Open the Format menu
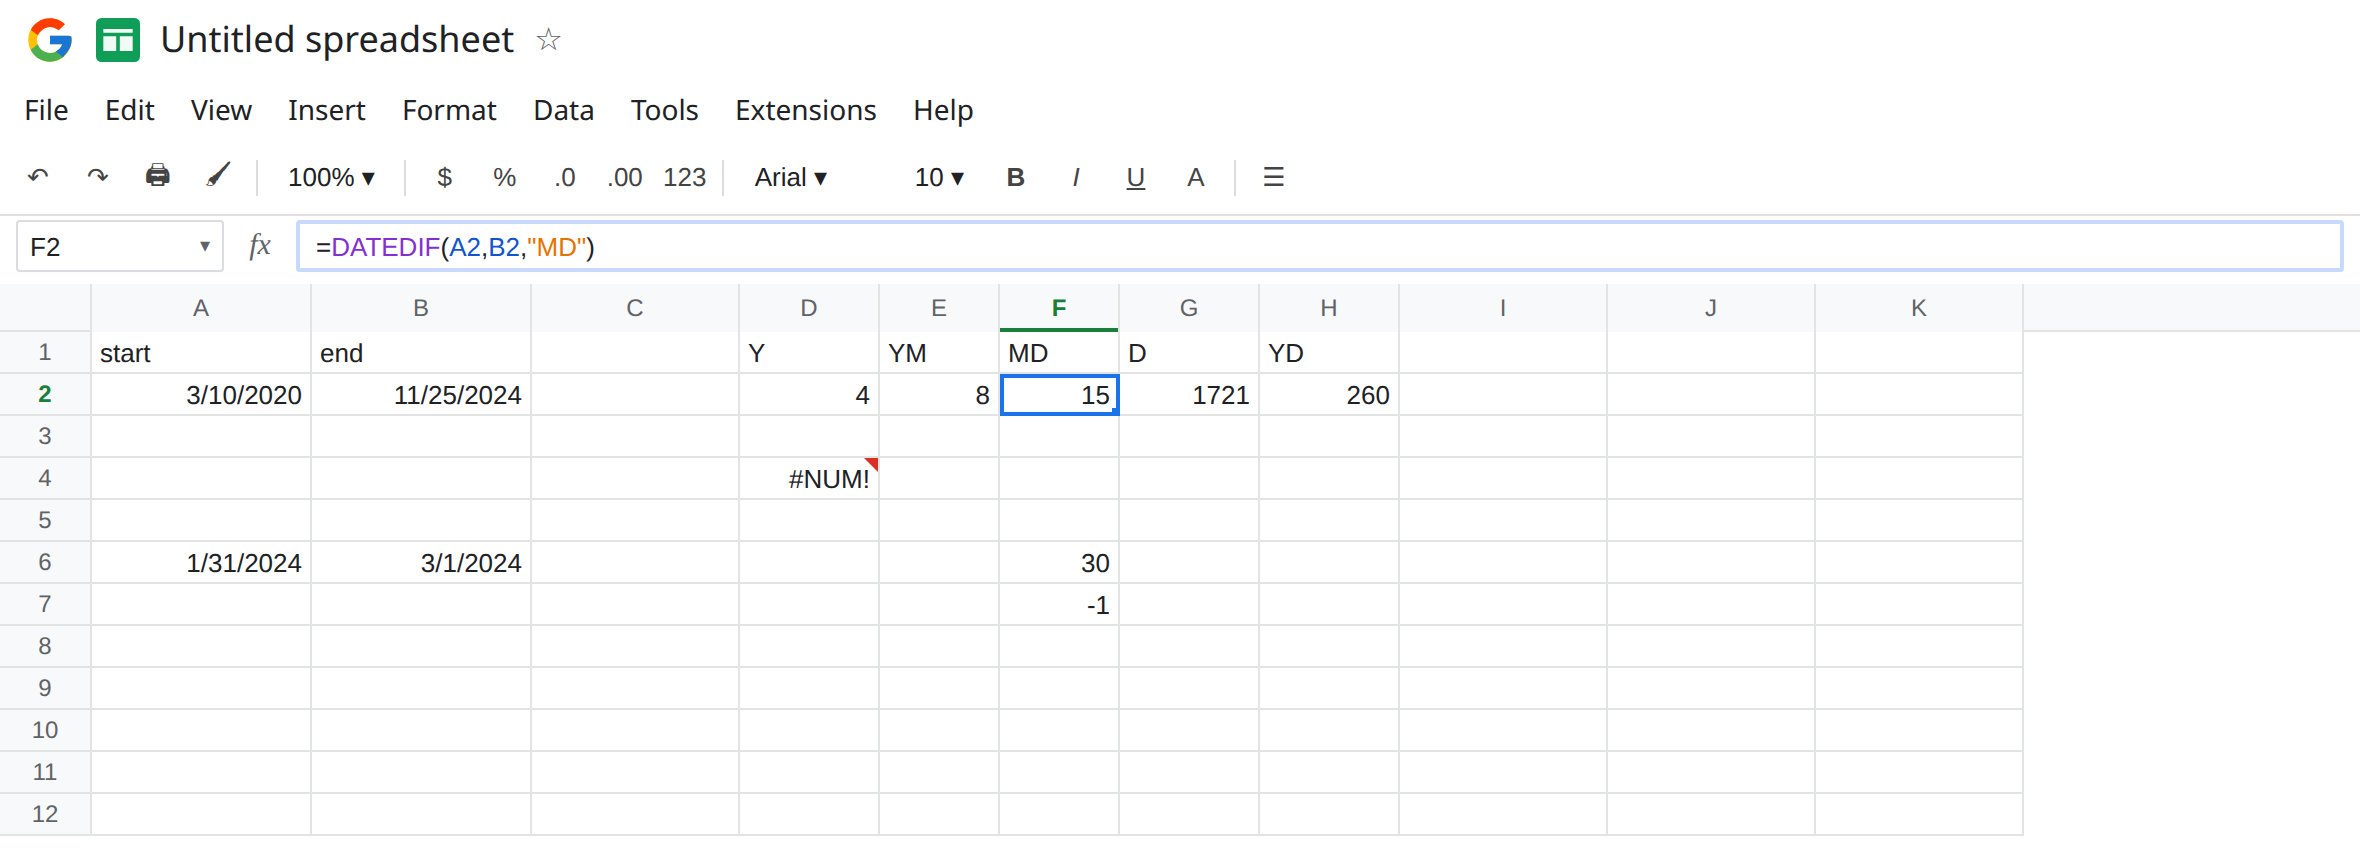This screenshot has width=2360, height=848. pyautogui.click(x=449, y=110)
